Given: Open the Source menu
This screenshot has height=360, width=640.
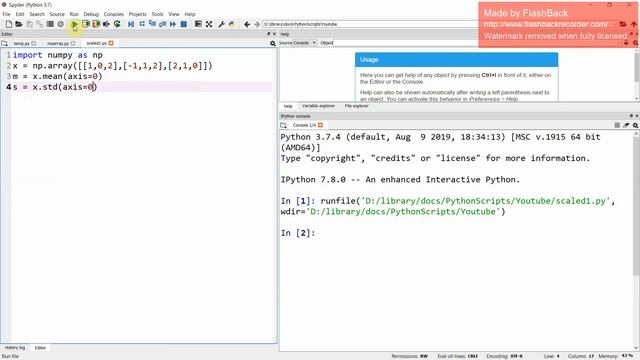Looking at the screenshot, I should tap(57, 14).
